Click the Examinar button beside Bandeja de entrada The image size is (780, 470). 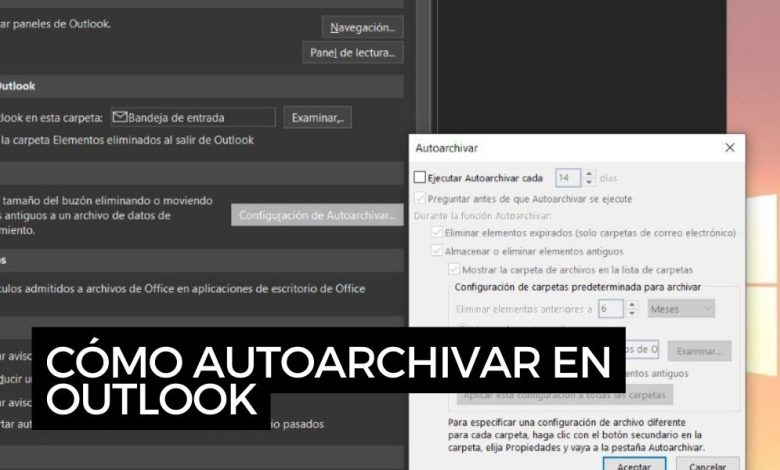(317, 118)
